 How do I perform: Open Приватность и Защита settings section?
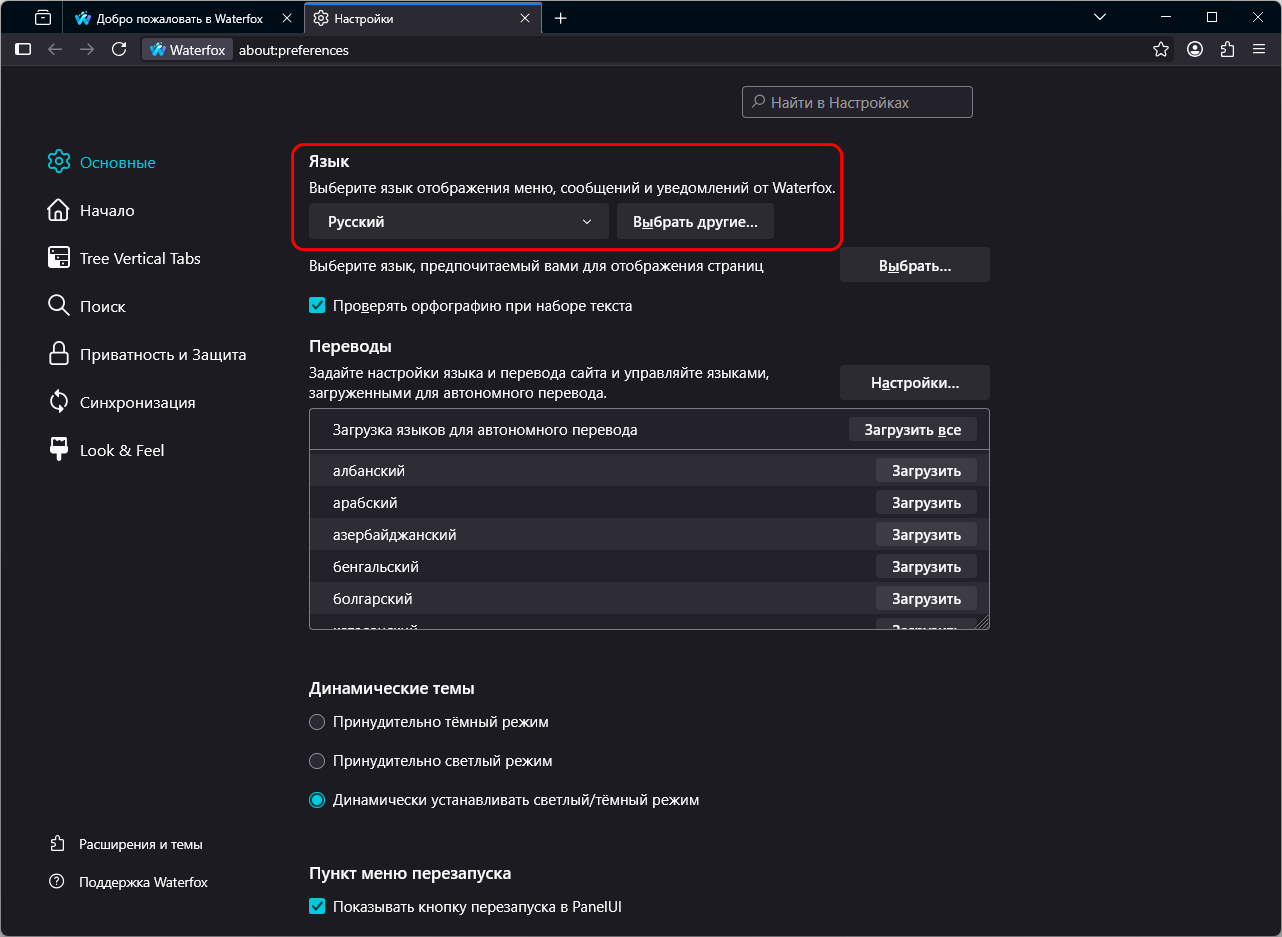point(162,354)
